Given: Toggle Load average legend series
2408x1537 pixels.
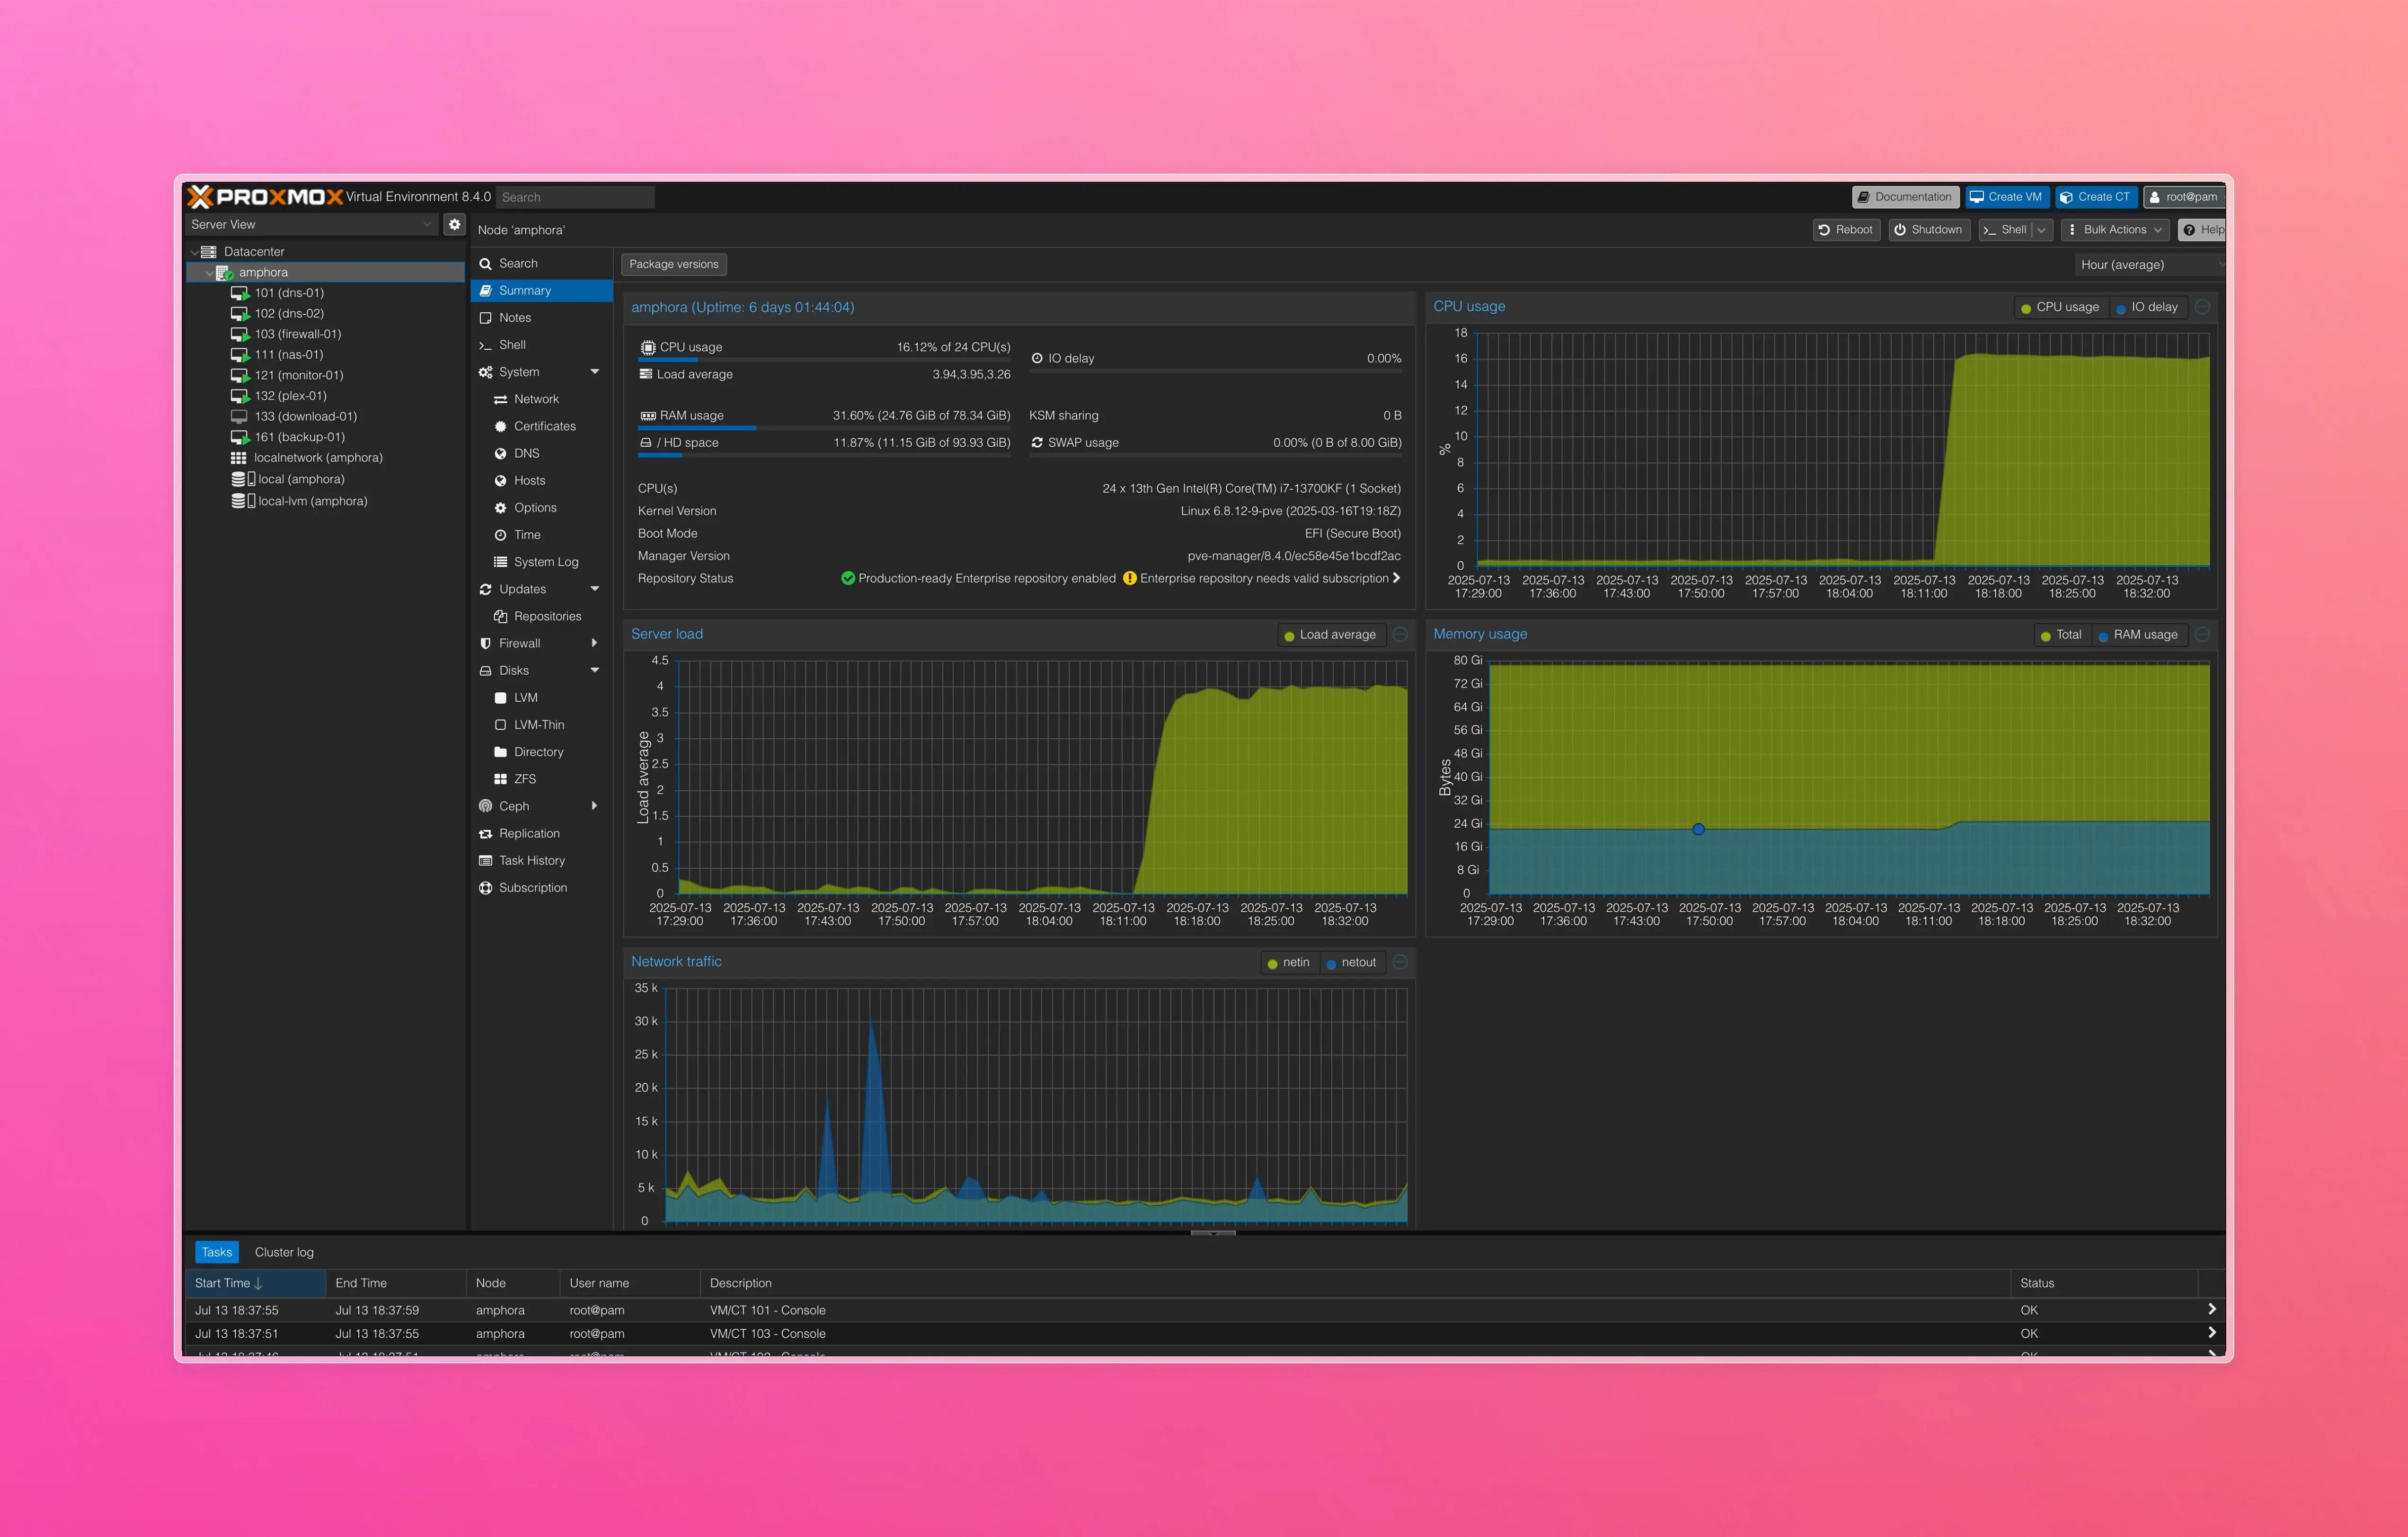Looking at the screenshot, I should tap(1331, 635).
